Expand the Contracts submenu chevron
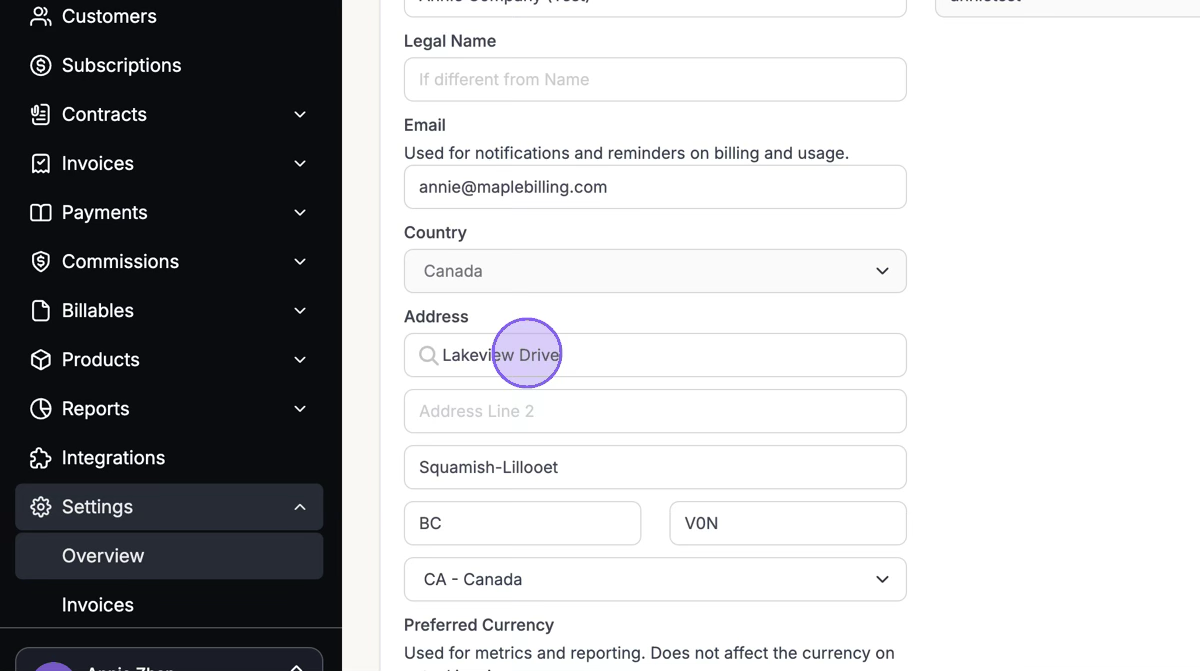The width and height of the screenshot is (1200, 671). [300, 114]
